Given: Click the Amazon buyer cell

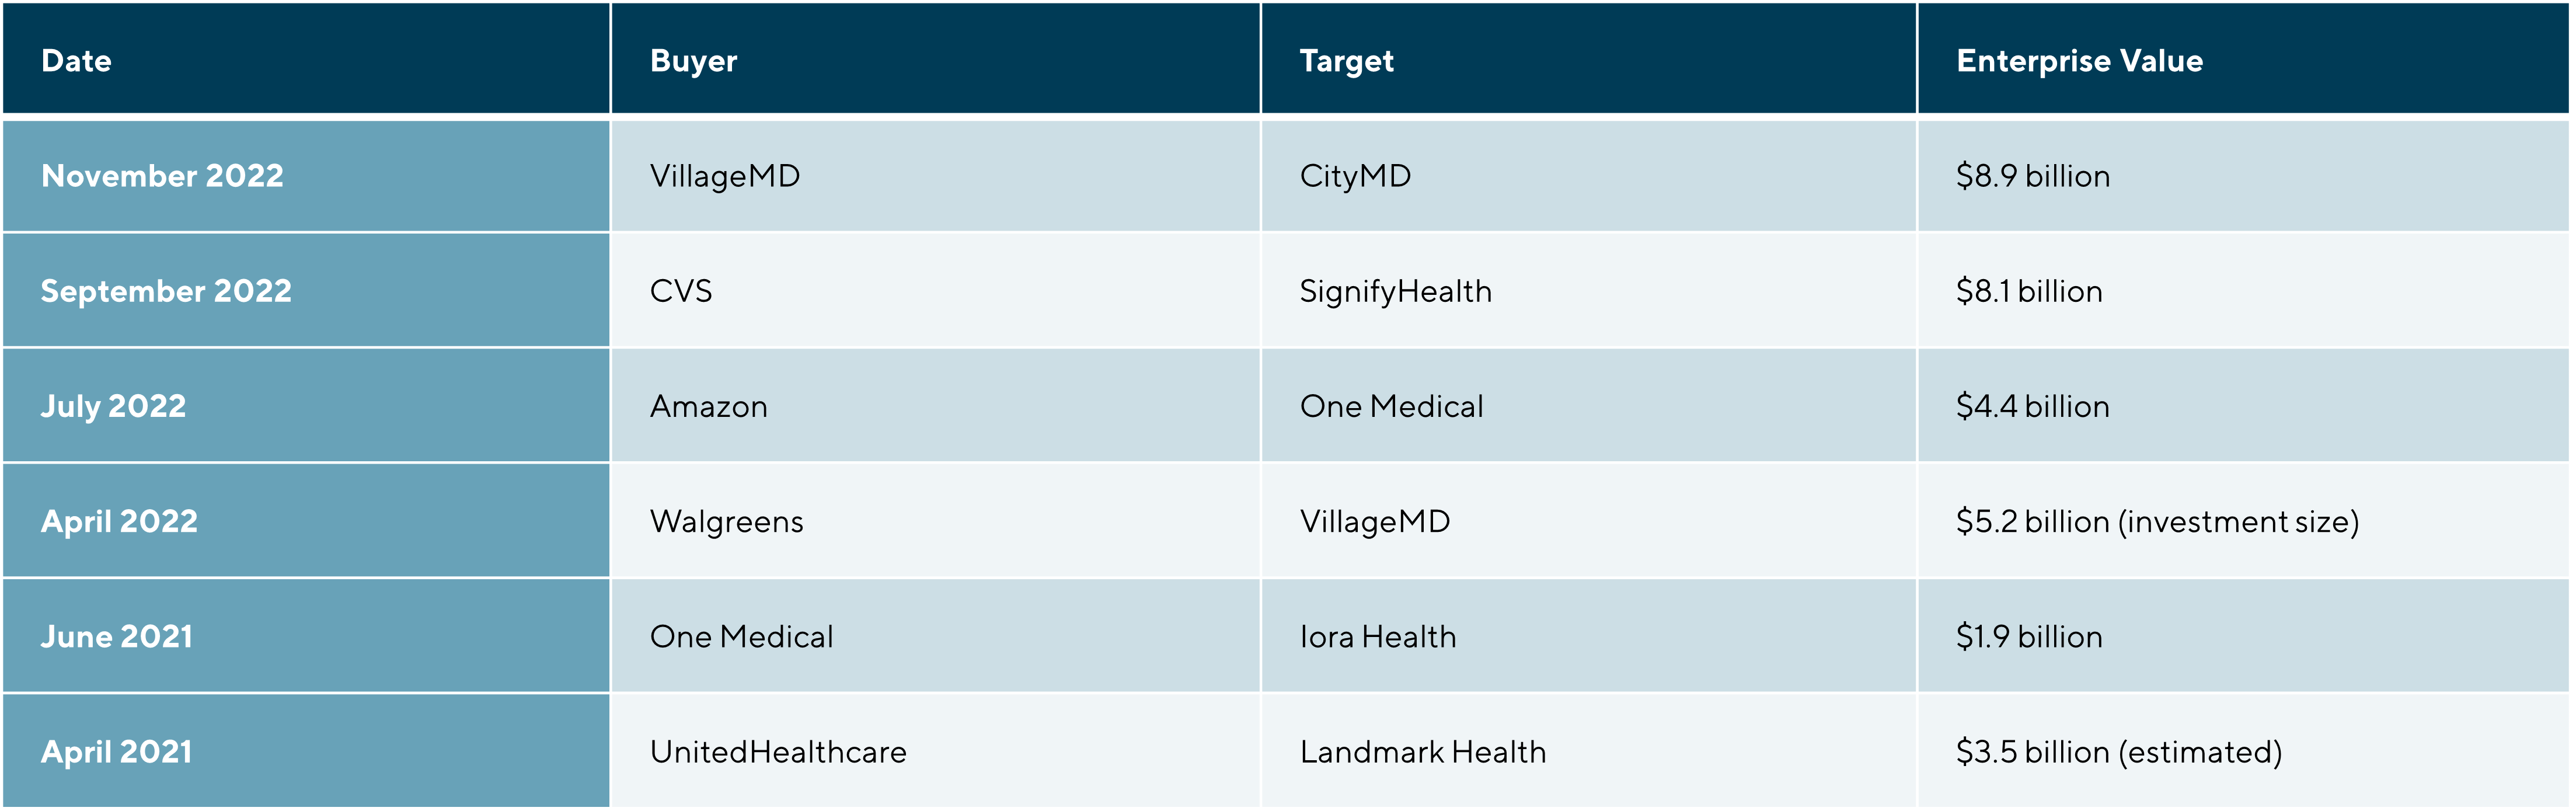Looking at the screenshot, I should coord(709,406).
